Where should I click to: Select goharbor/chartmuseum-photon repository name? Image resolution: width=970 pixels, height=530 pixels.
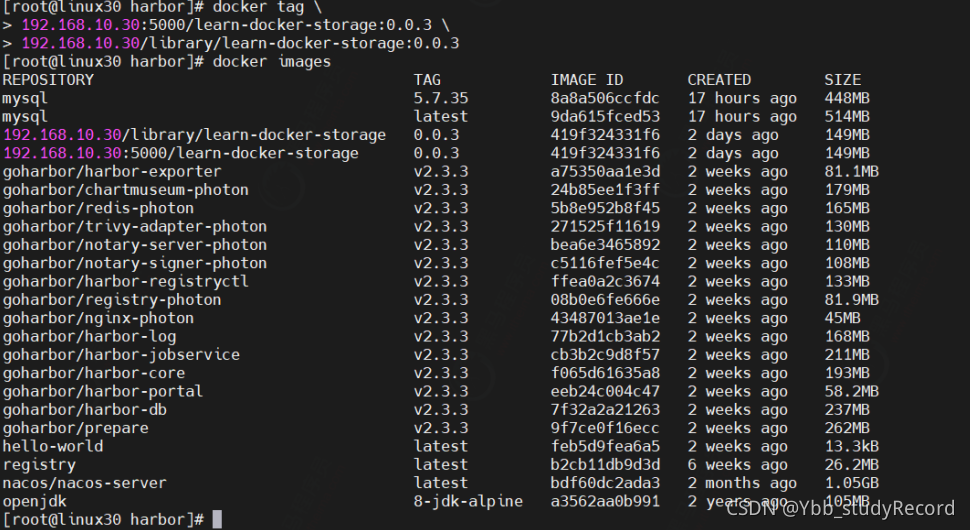click(x=126, y=190)
